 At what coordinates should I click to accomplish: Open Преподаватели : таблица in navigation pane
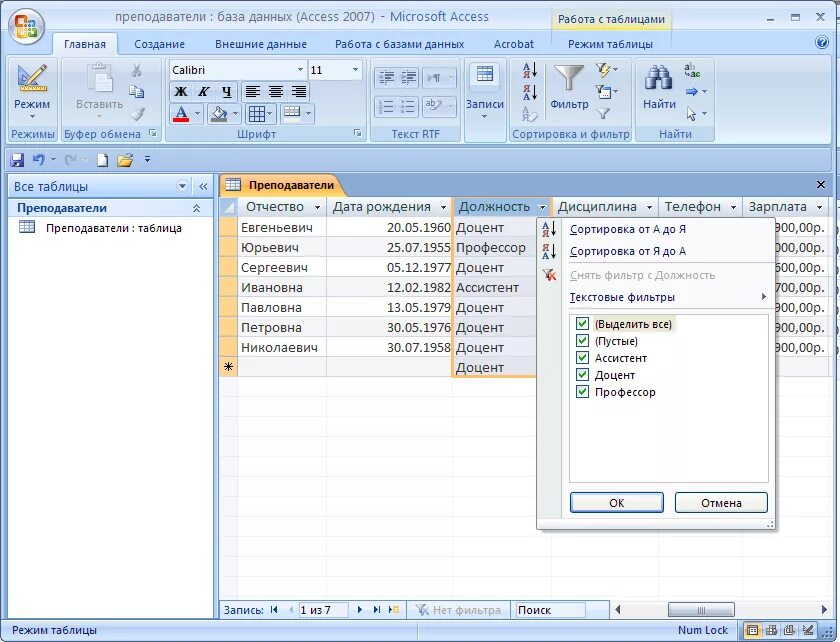coord(113,228)
